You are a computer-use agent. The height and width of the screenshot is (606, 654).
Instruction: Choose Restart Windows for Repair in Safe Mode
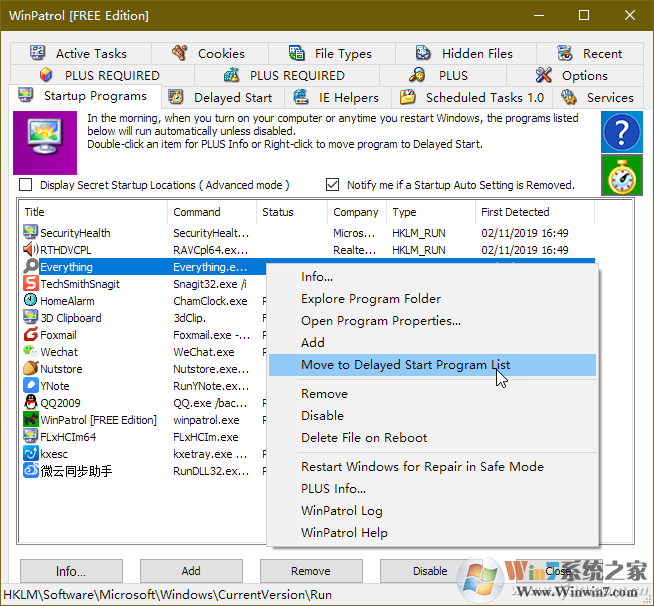point(432,466)
